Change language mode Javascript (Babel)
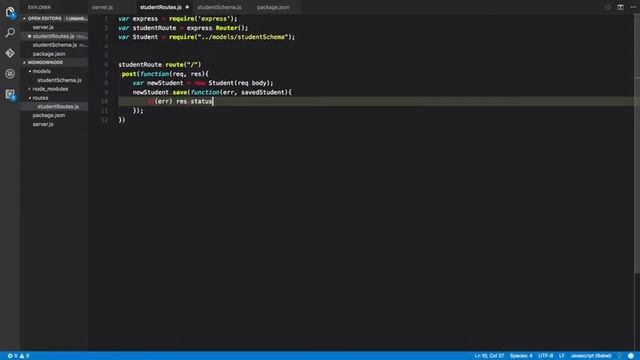Viewport: 640px width, 360px height. [x=591, y=356]
